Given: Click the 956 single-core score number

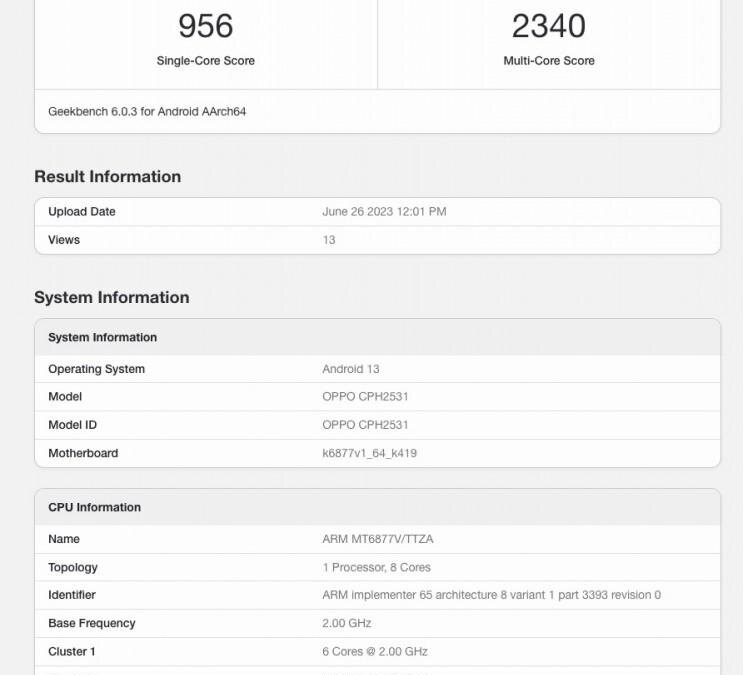Looking at the screenshot, I should pos(205,26).
